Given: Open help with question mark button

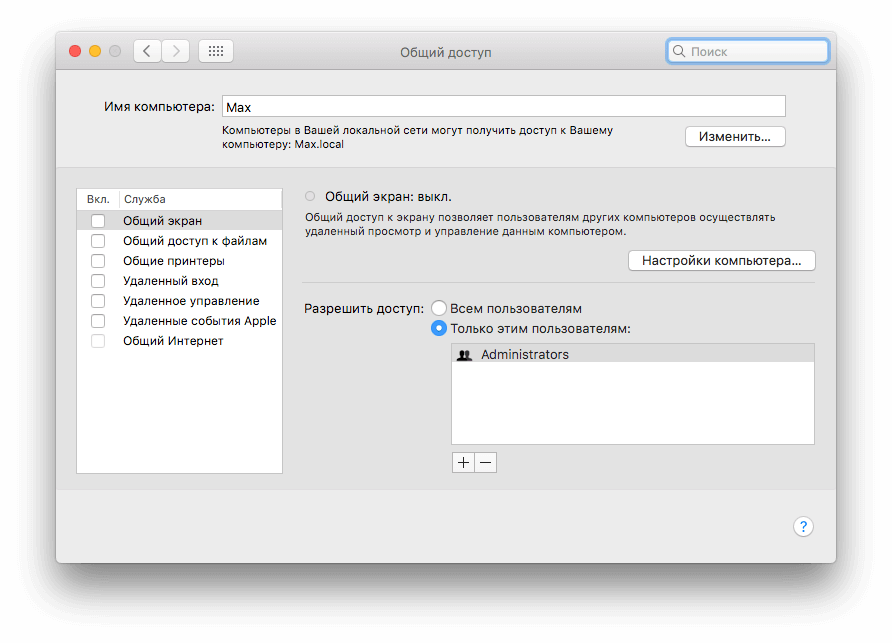Looking at the screenshot, I should pyautogui.click(x=803, y=527).
